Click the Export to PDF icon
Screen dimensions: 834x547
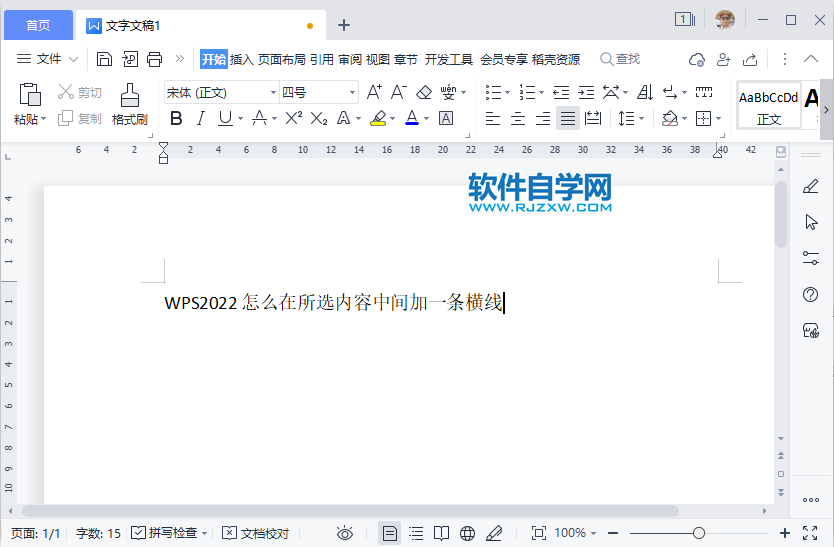(130, 59)
